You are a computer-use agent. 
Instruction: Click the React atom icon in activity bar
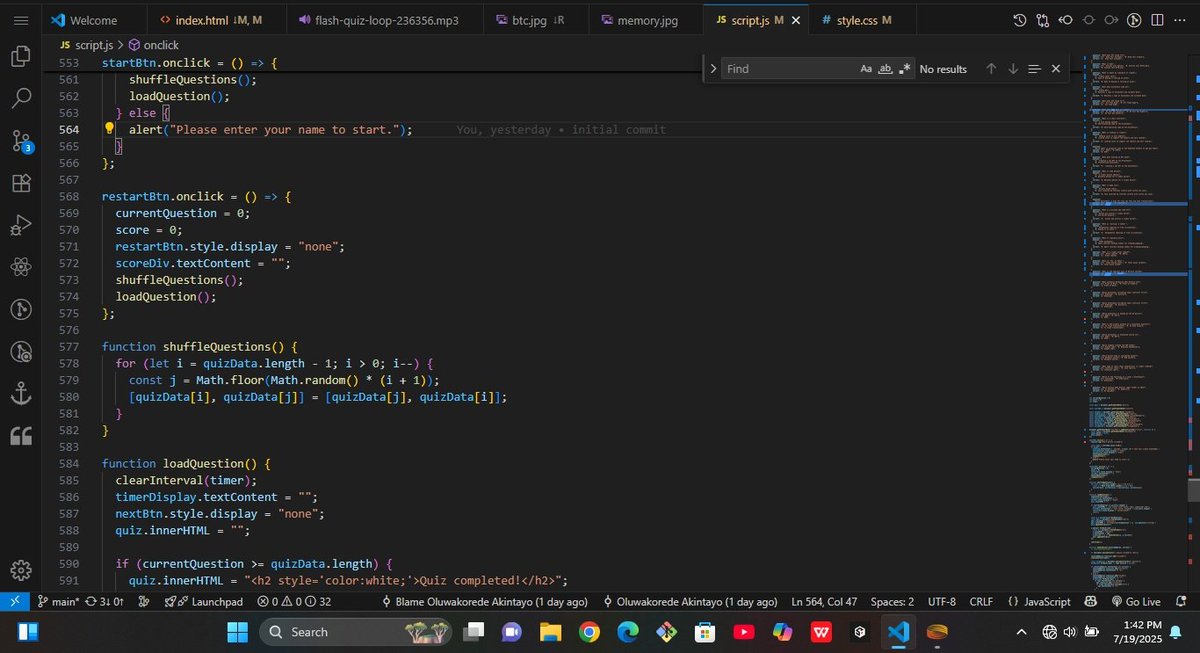[21, 267]
